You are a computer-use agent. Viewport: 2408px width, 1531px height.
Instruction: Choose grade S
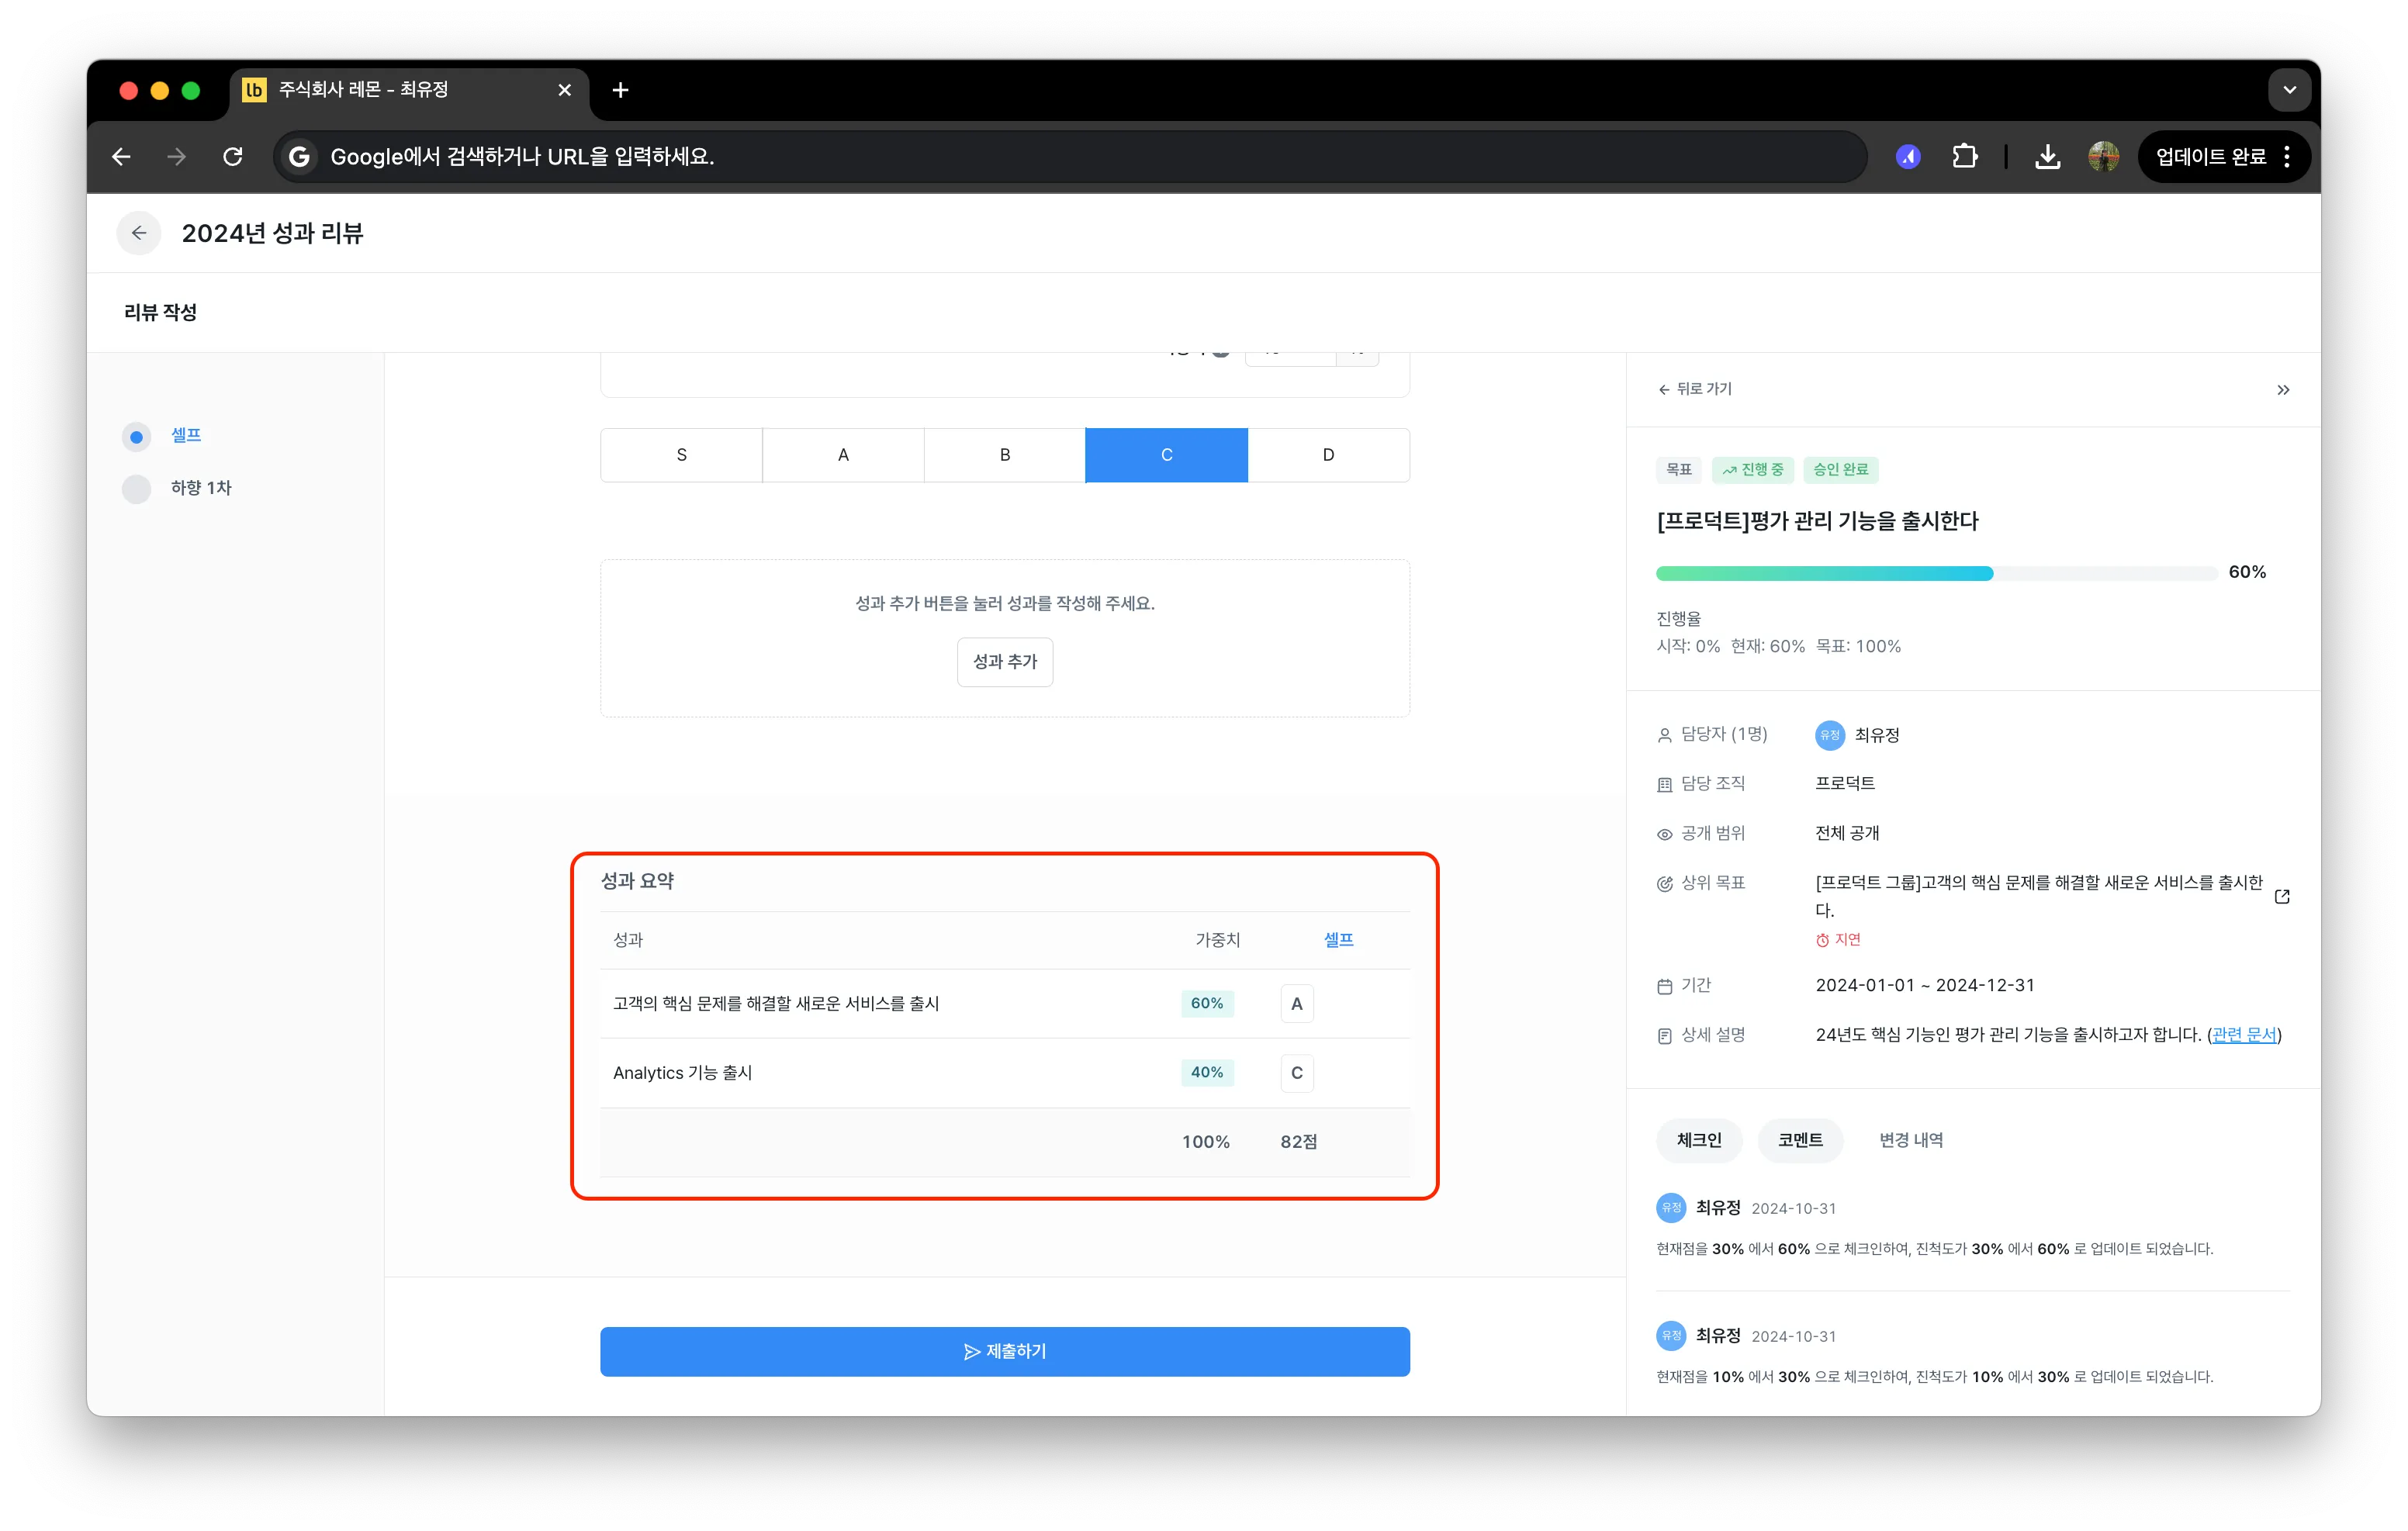point(681,455)
